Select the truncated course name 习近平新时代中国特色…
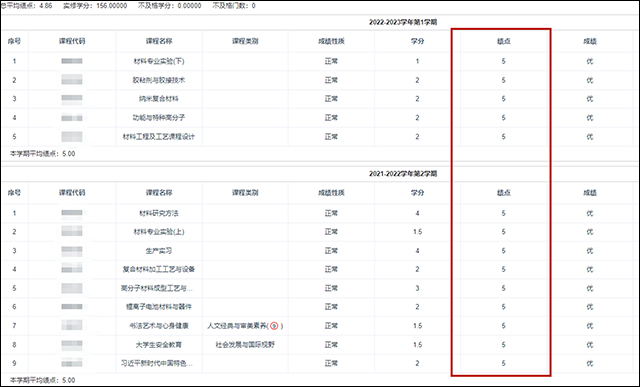640x387 pixels. tap(157, 363)
